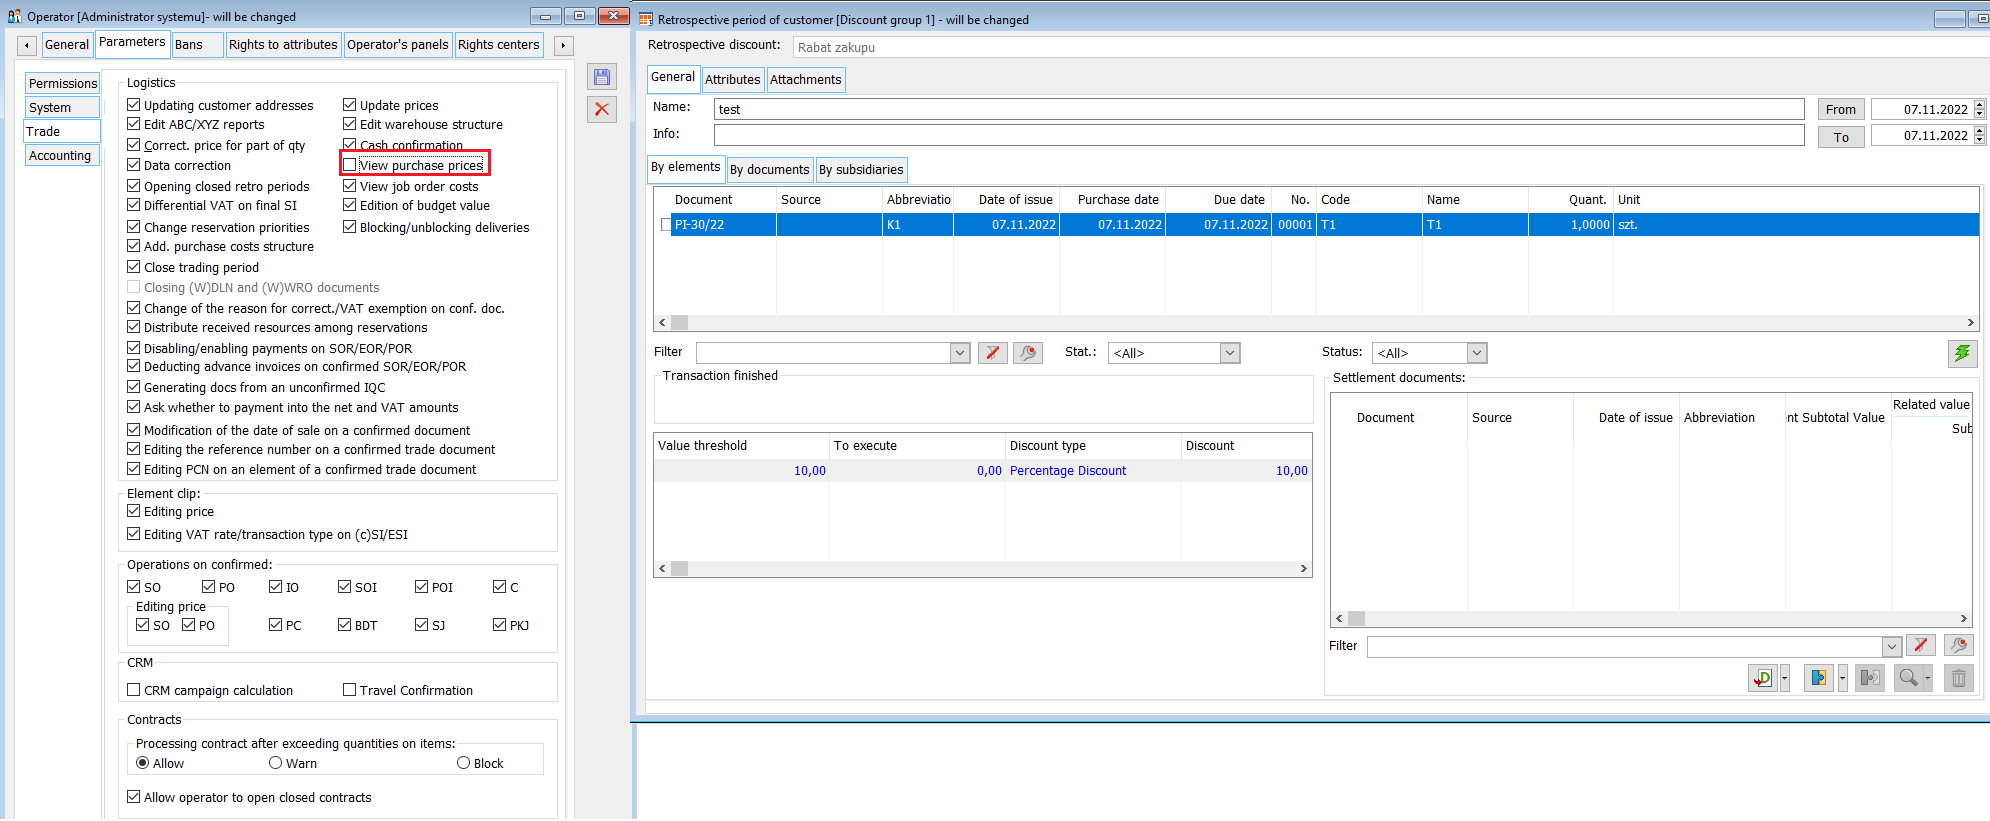Select the Warn radio button

(275, 763)
